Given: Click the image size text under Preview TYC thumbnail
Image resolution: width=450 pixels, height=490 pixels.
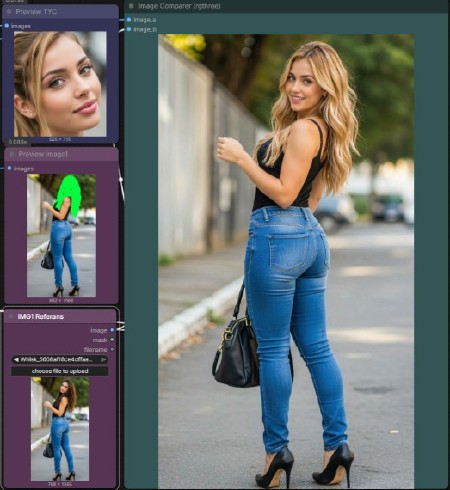Looking at the screenshot, I should coord(60,139).
